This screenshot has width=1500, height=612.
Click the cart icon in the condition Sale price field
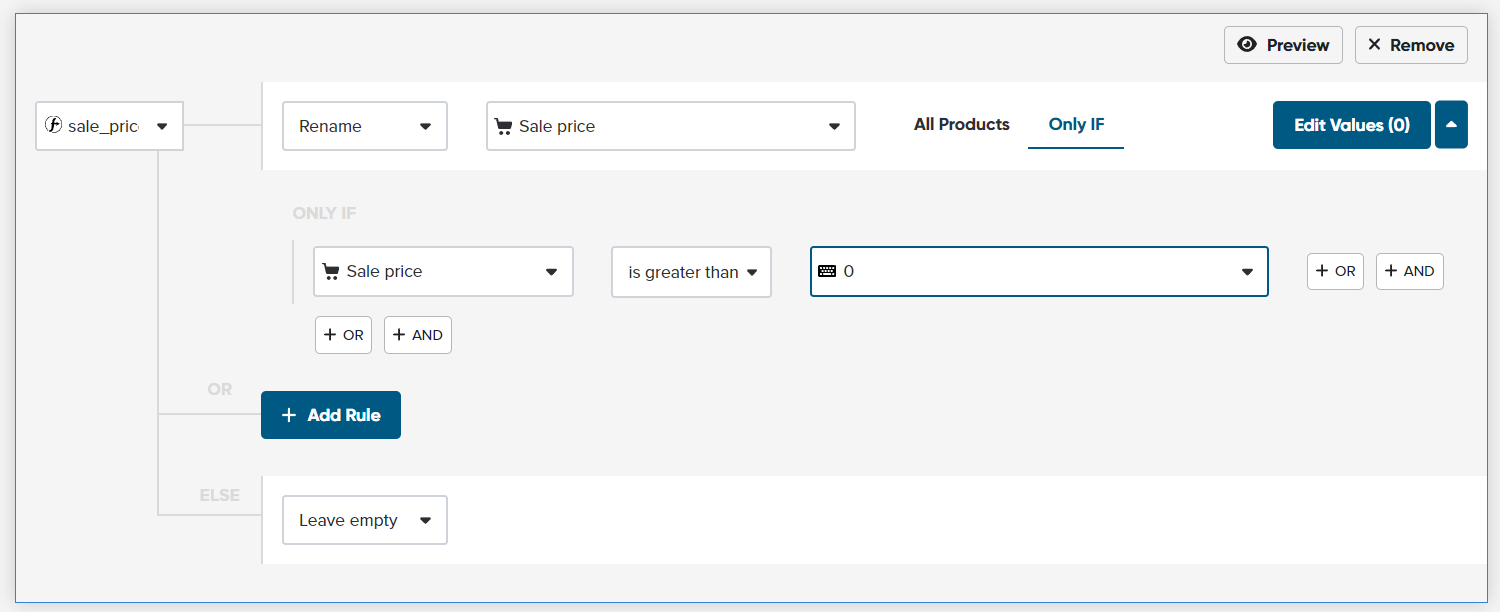[331, 271]
